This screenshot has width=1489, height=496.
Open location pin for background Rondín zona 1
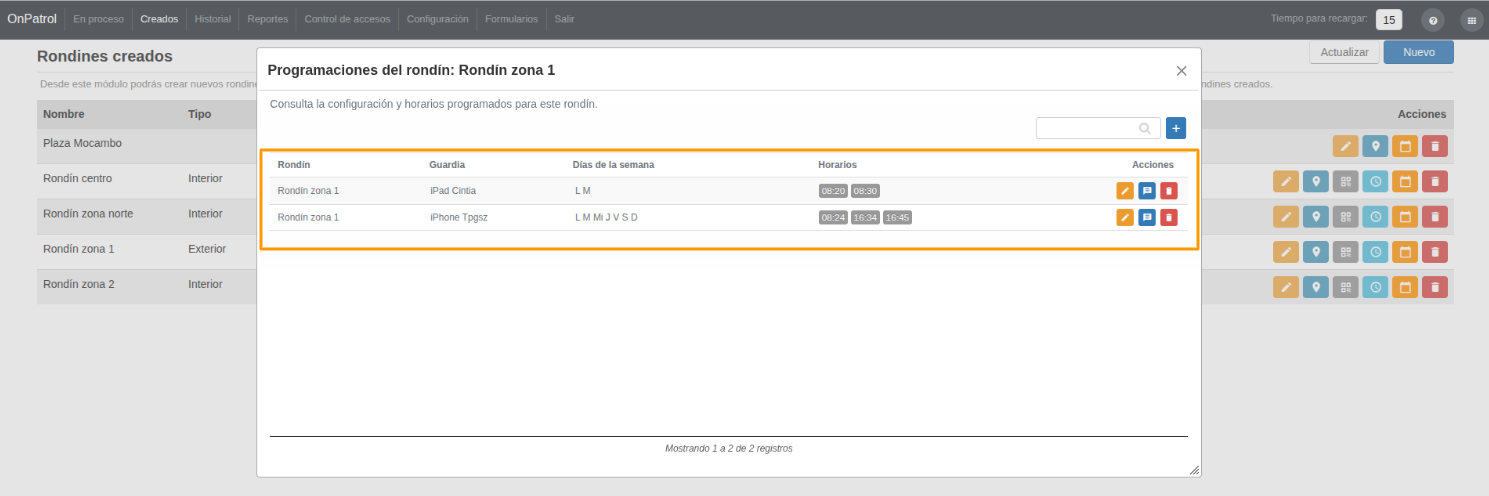pos(1316,251)
